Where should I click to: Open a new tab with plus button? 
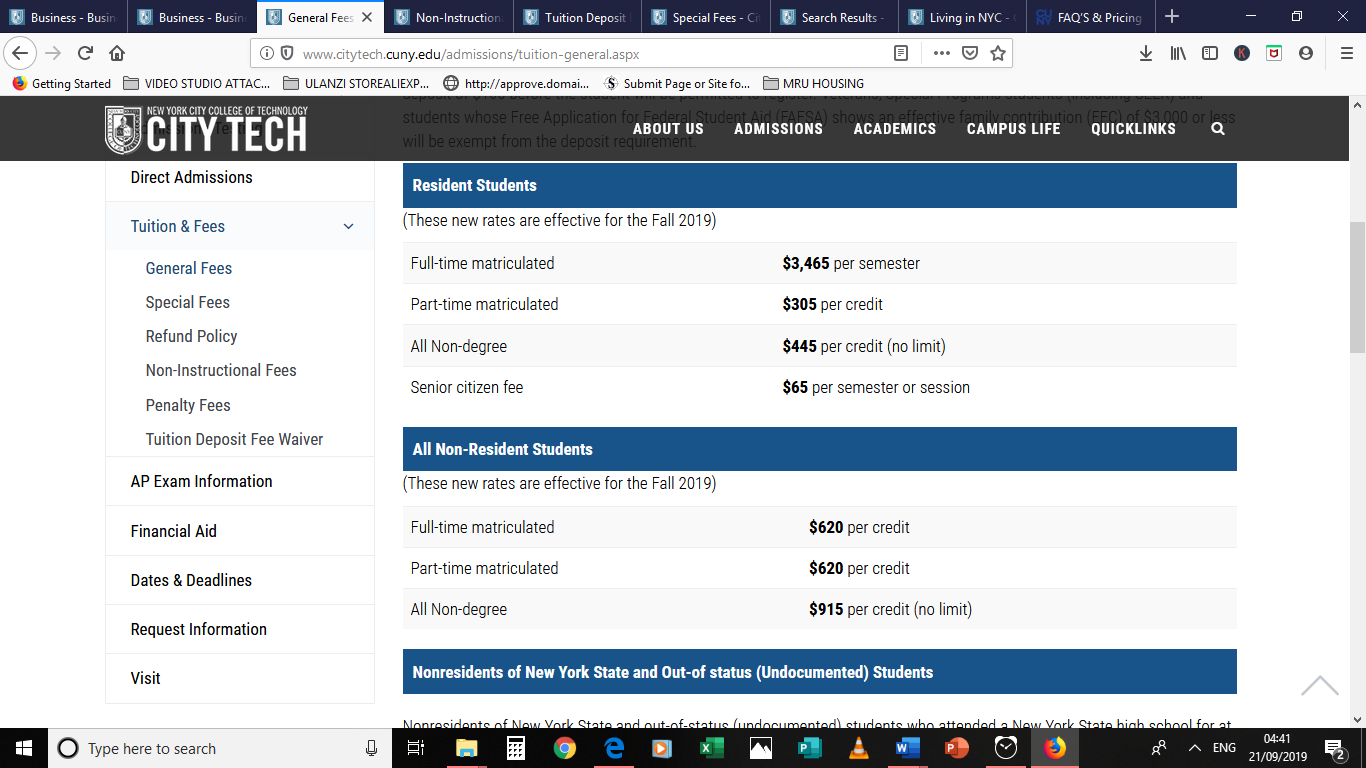point(1172,17)
